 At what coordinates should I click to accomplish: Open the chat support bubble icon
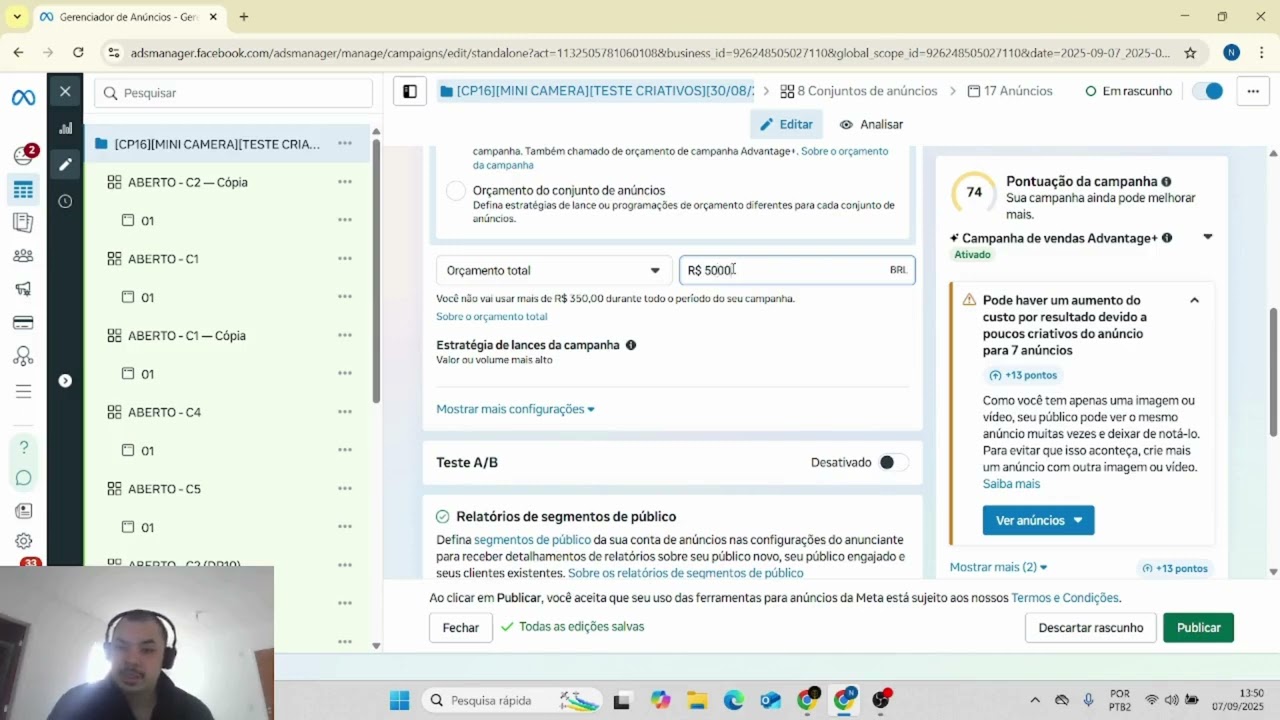pyautogui.click(x=23, y=478)
